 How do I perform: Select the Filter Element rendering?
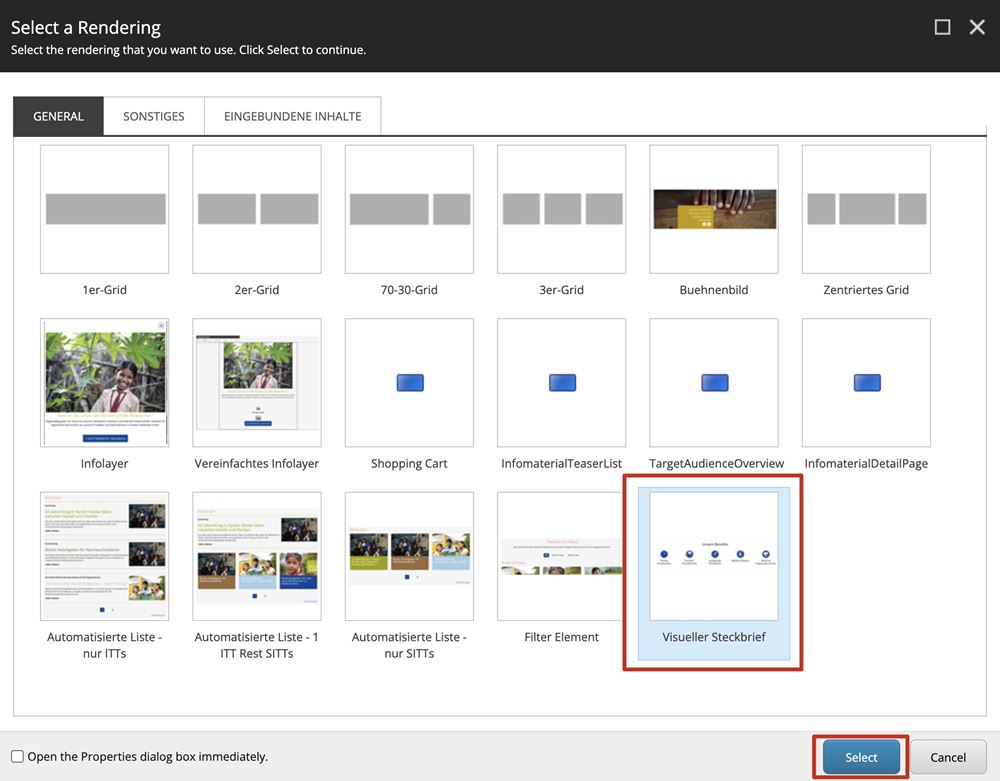click(562, 556)
